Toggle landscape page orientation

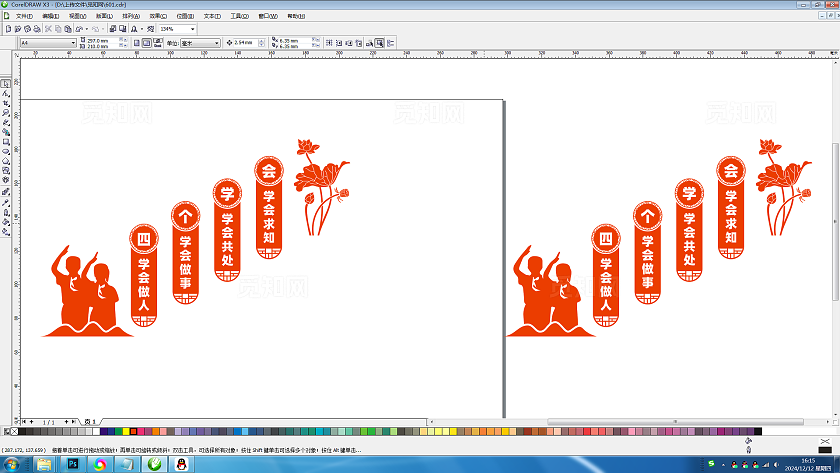point(146,43)
